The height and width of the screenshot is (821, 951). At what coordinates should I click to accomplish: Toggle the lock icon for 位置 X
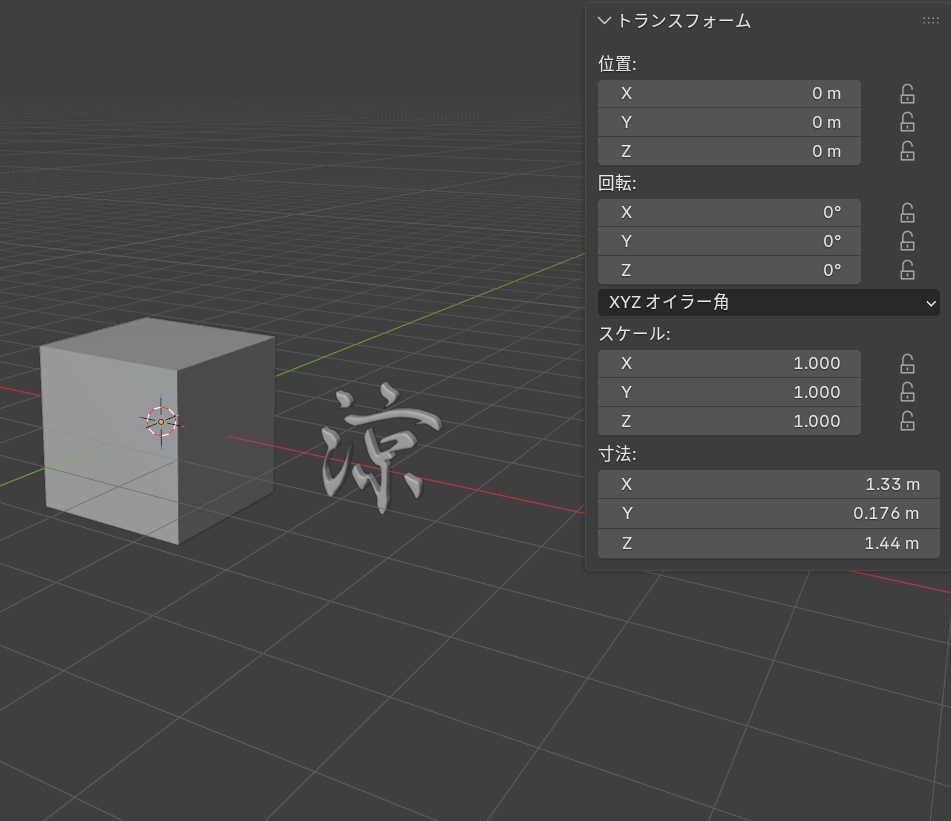tap(907, 93)
